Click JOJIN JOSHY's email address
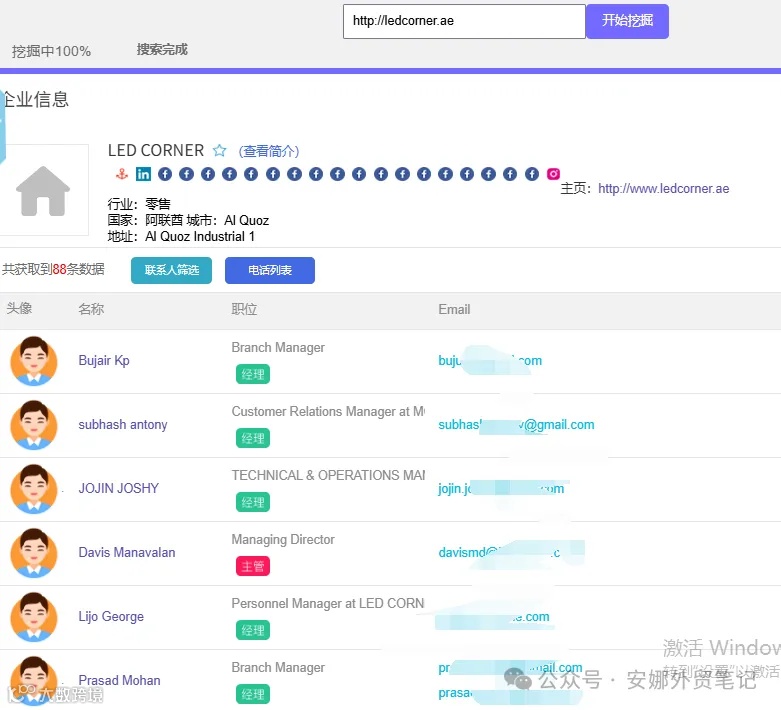Image resolution: width=781 pixels, height=710 pixels. [501, 488]
